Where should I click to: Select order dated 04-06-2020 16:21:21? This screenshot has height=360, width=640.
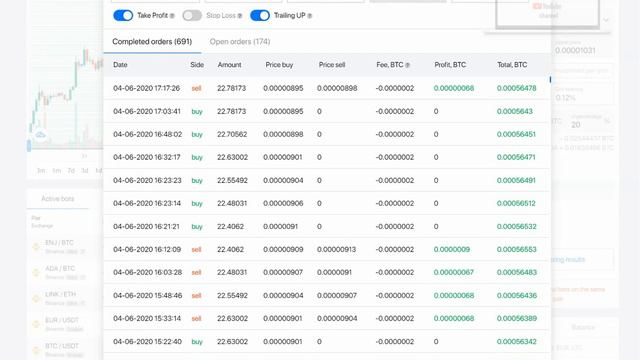pyautogui.click(x=327, y=227)
